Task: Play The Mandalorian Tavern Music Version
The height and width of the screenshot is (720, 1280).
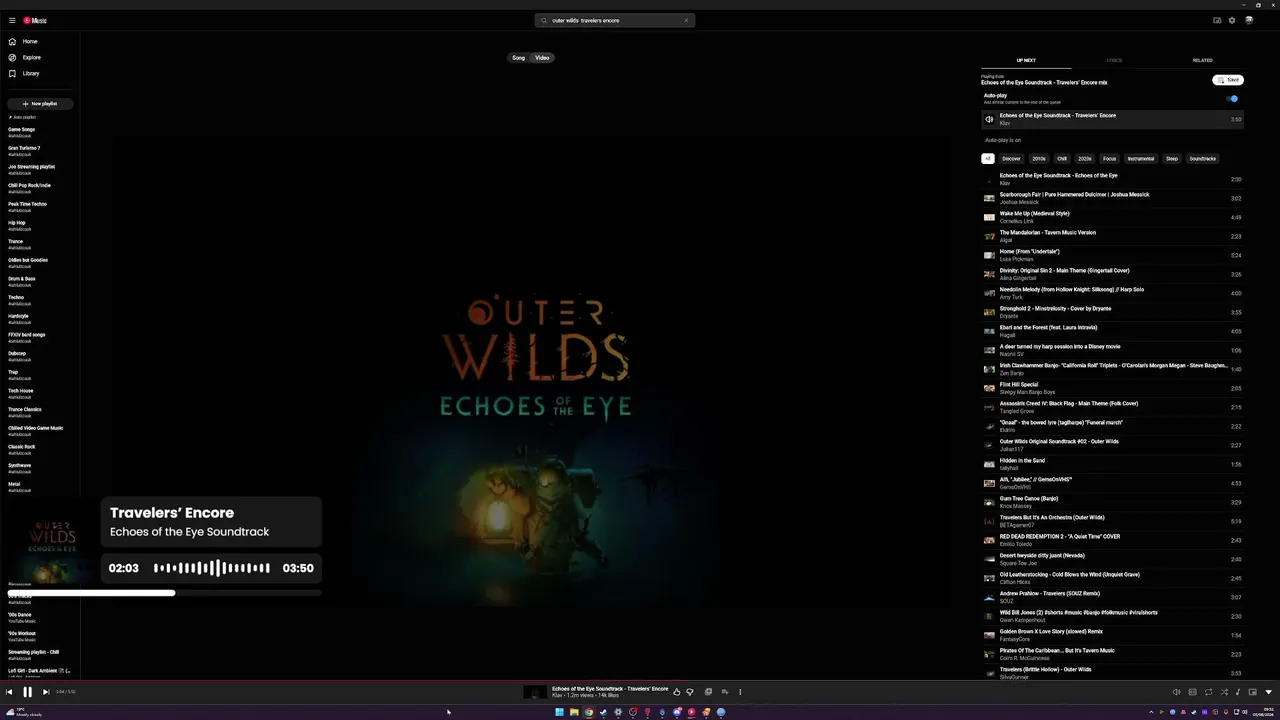Action: (1112, 236)
